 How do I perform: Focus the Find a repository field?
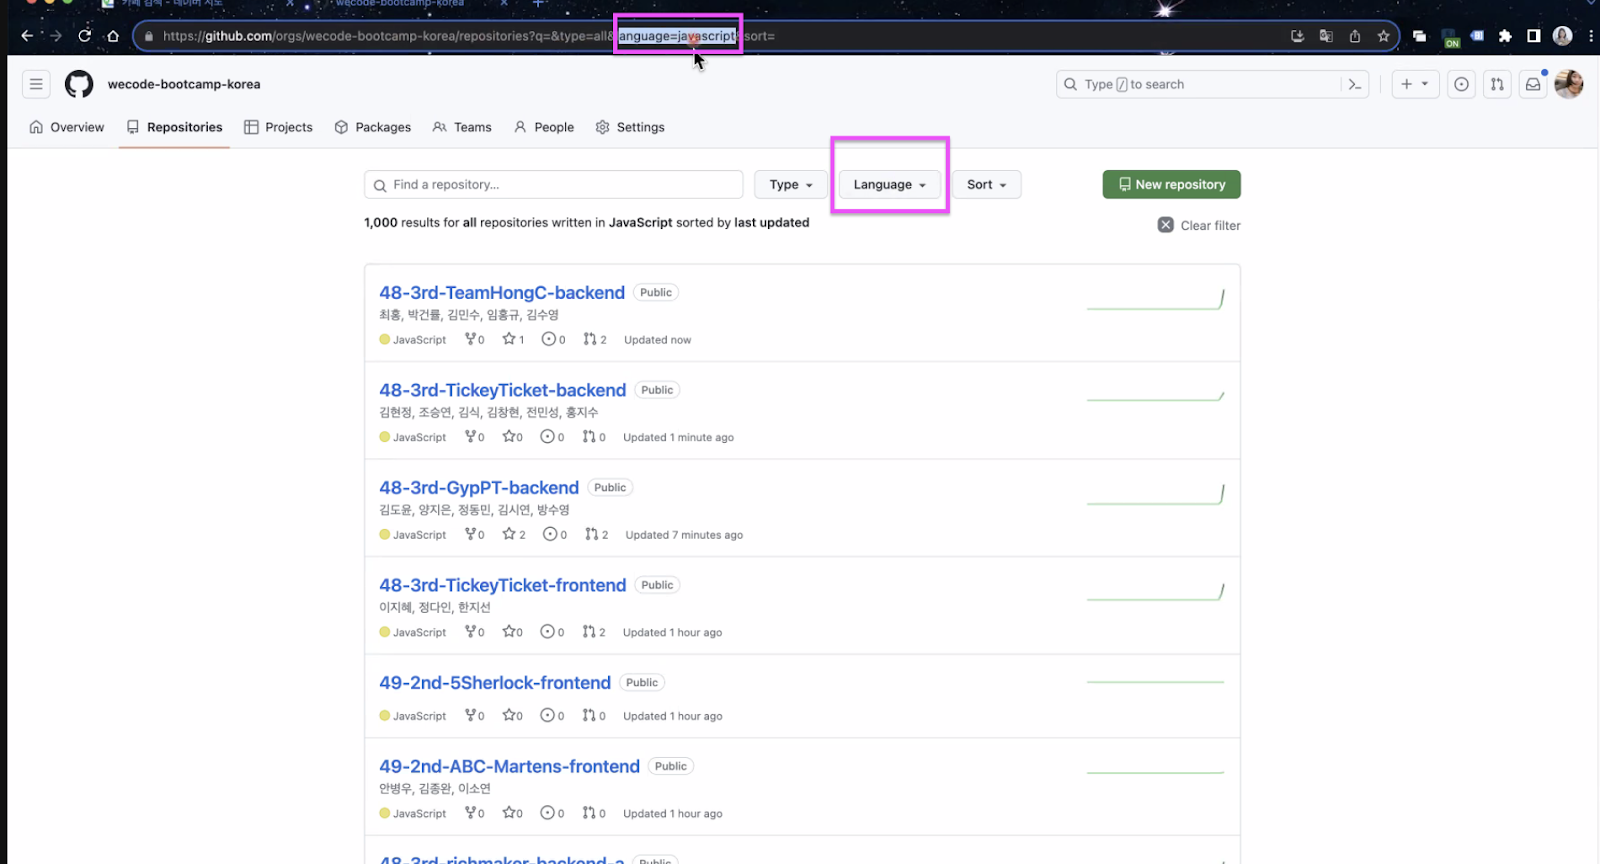(x=554, y=184)
